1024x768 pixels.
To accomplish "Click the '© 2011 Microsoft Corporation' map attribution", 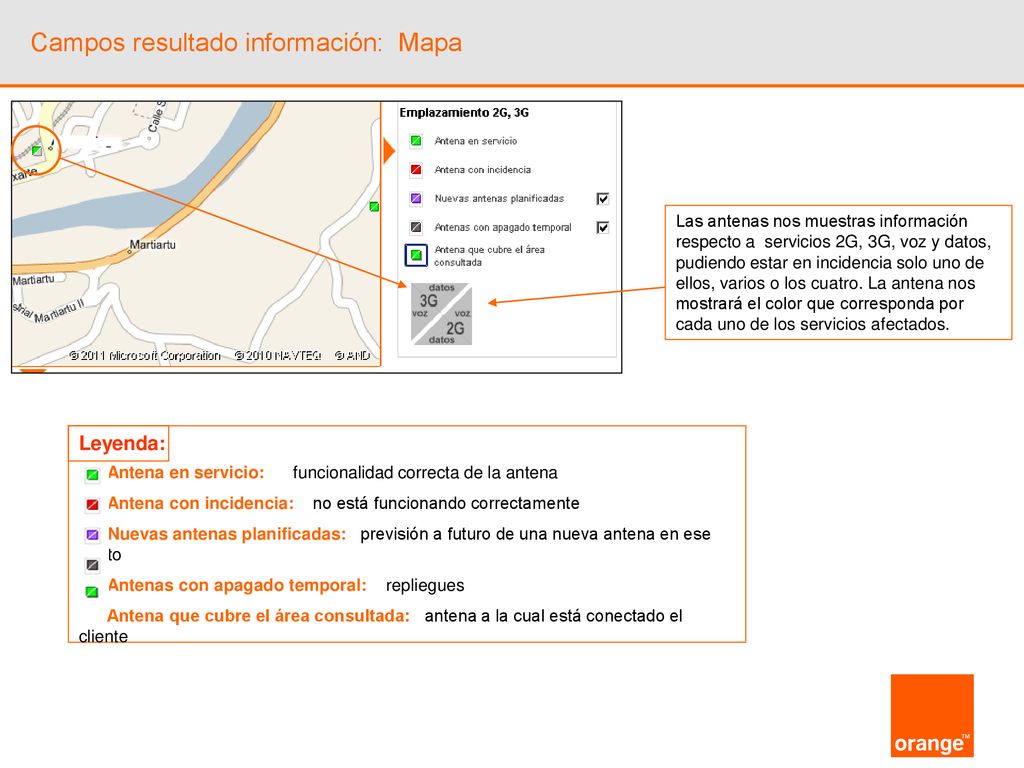I will pos(145,355).
